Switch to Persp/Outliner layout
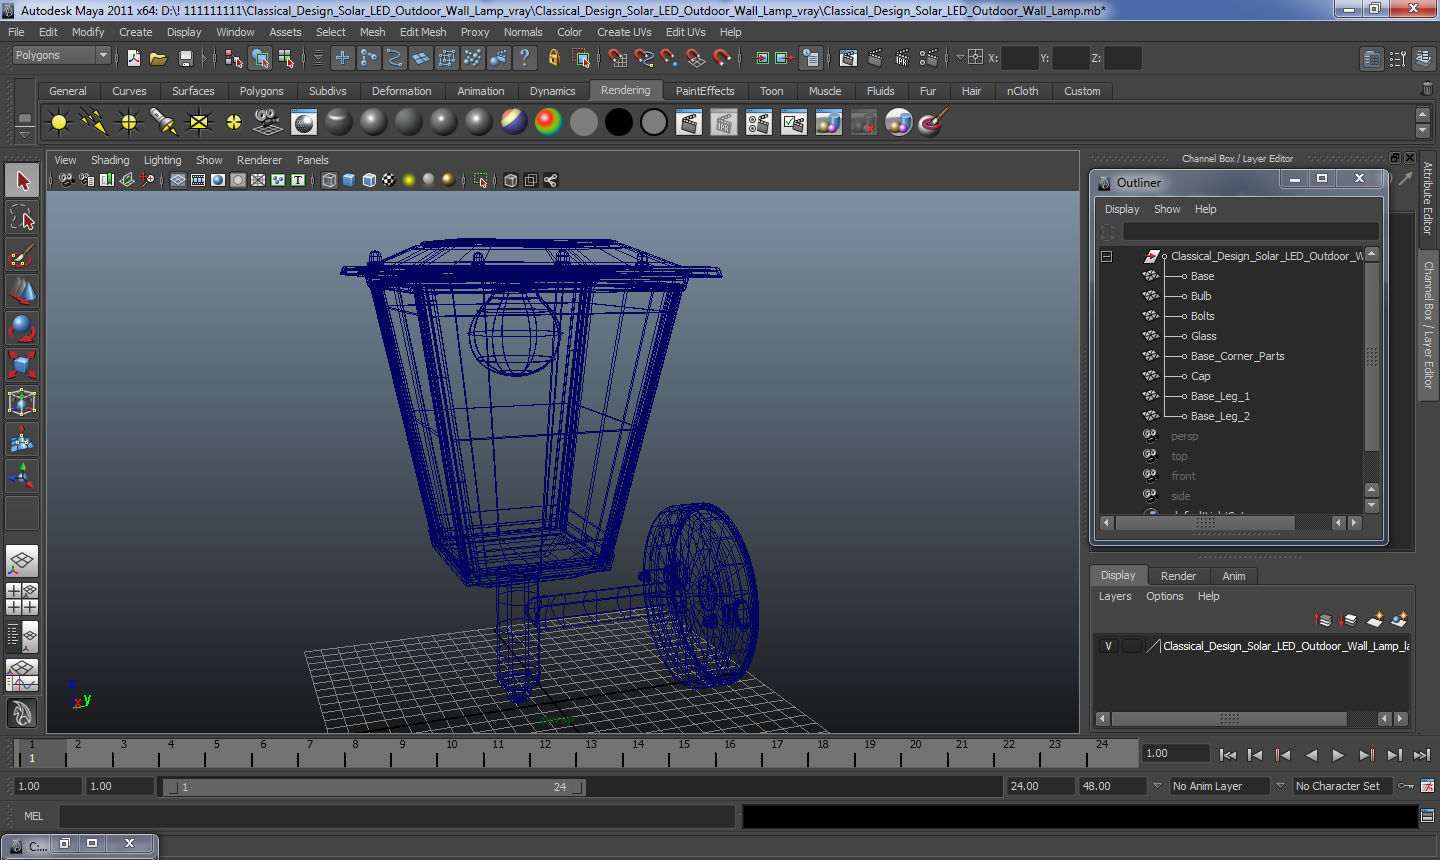Screen dimensions: 1440x860 click(x=22, y=635)
